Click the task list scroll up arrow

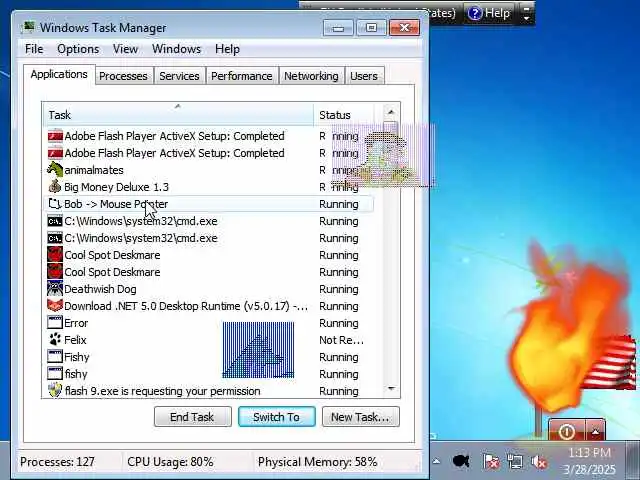coord(391,112)
